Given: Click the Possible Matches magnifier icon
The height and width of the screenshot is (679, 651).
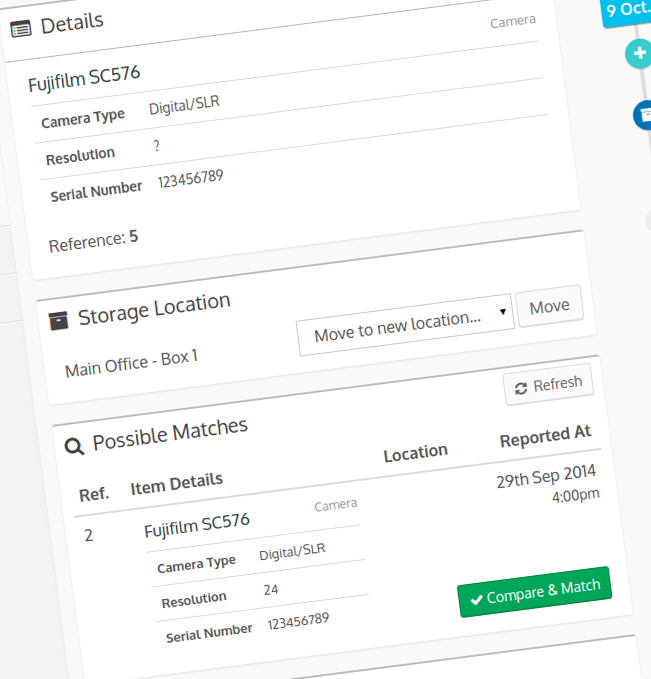Looking at the screenshot, I should 74,446.
